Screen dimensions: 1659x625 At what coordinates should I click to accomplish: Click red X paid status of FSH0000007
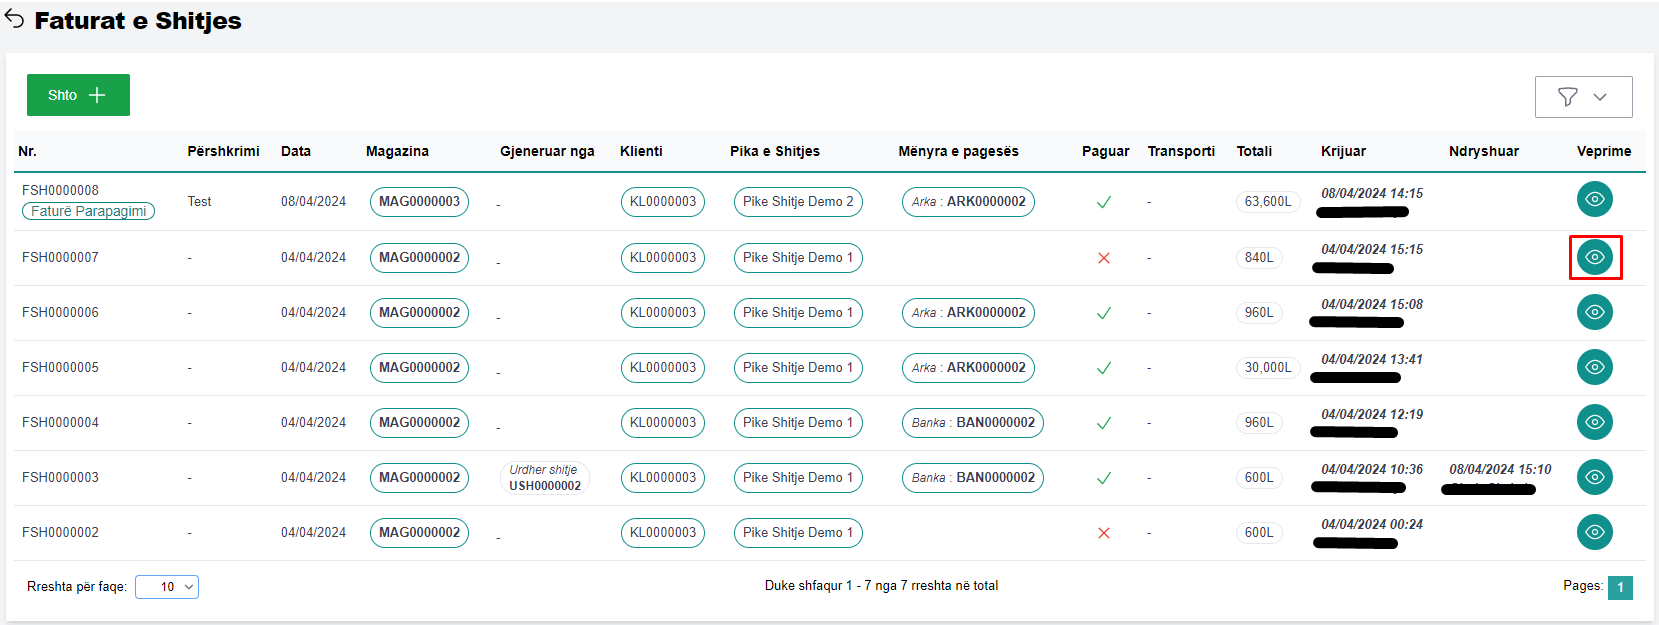point(1104,258)
